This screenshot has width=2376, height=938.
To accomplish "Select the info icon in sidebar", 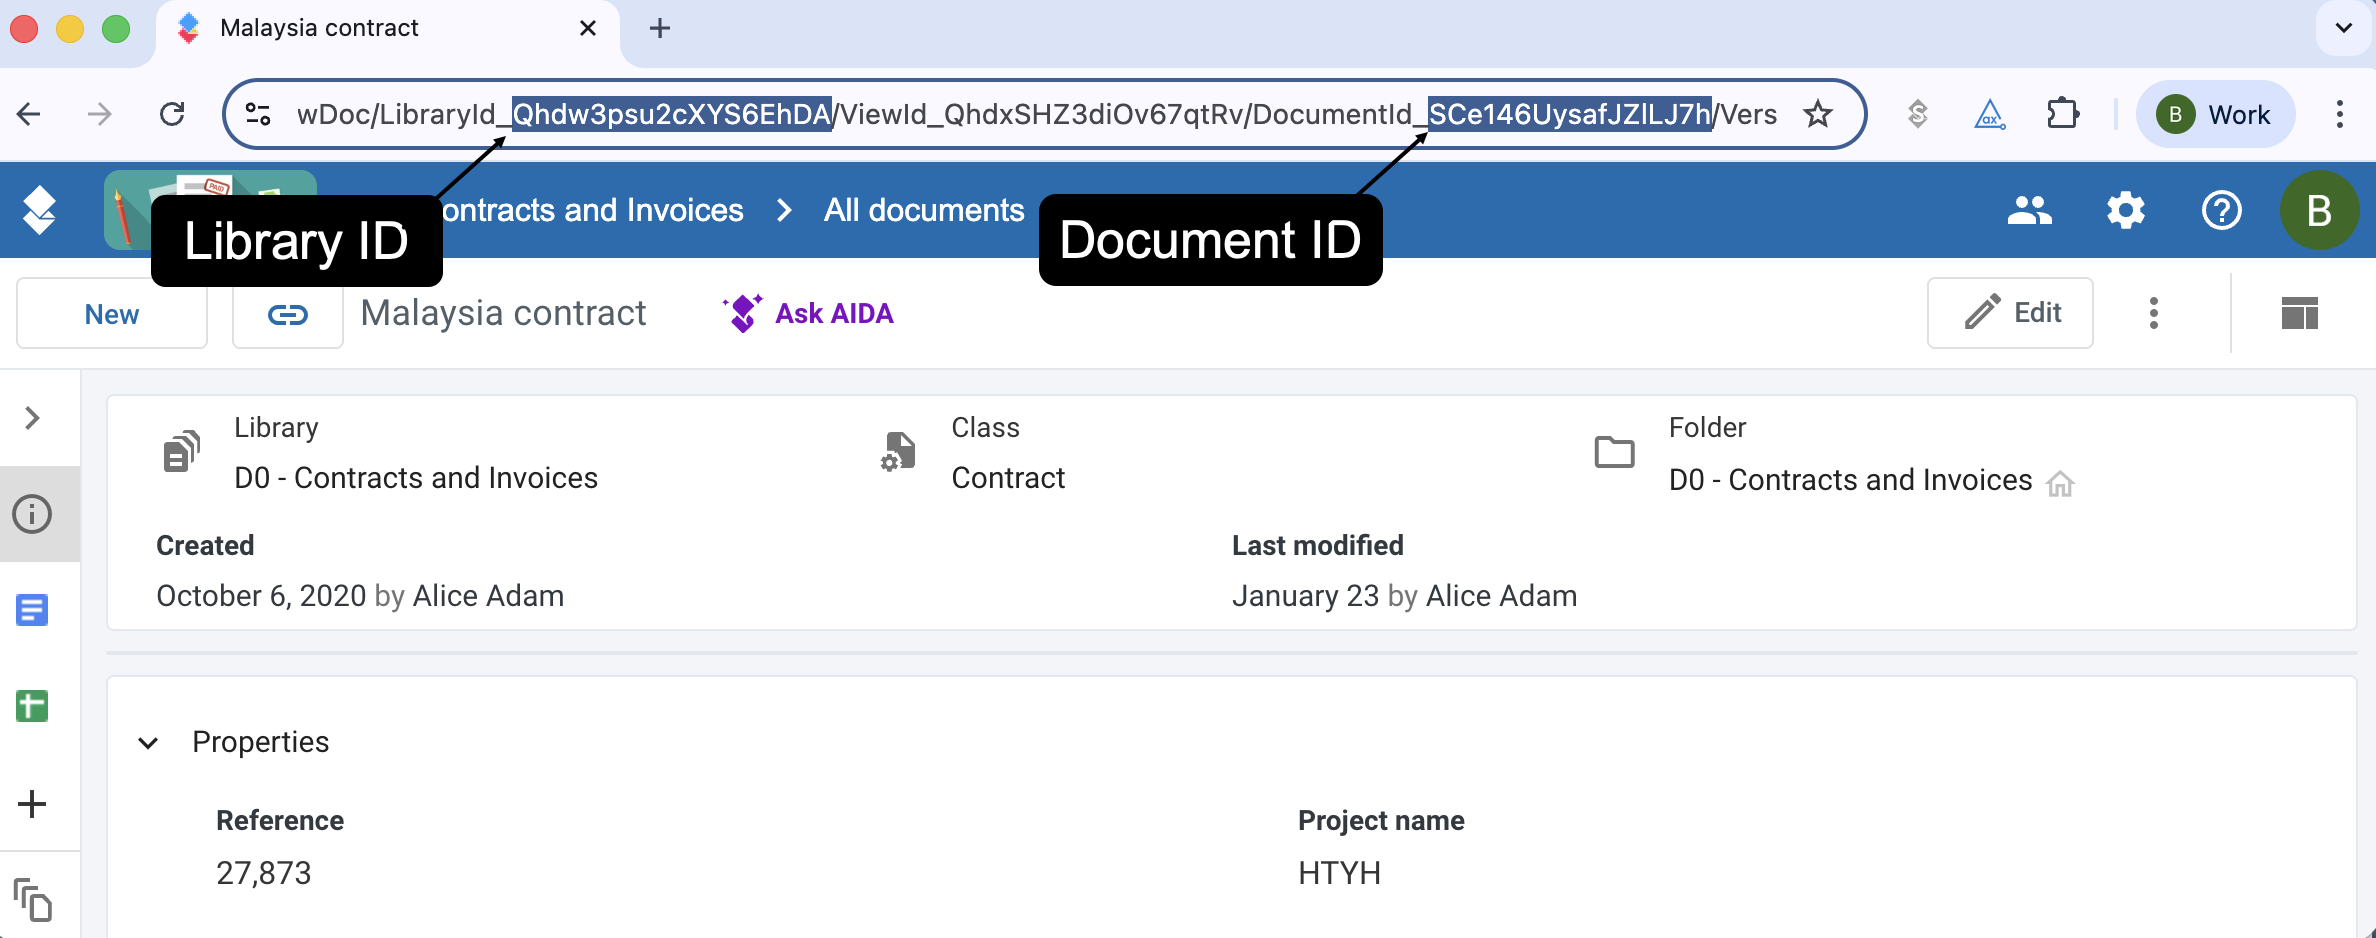I will pyautogui.click(x=32, y=514).
